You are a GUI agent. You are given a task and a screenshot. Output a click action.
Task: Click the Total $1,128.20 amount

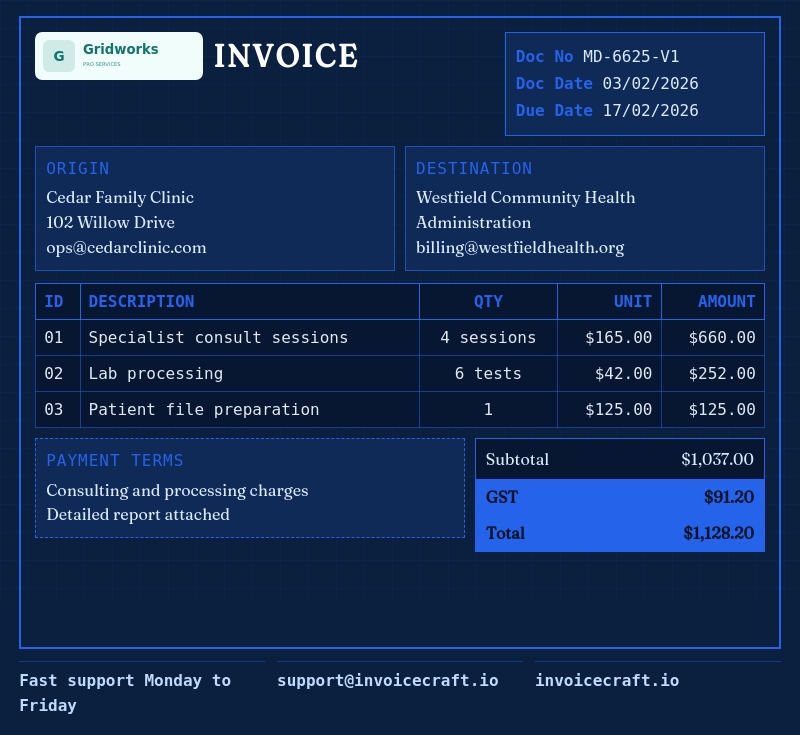tap(718, 533)
